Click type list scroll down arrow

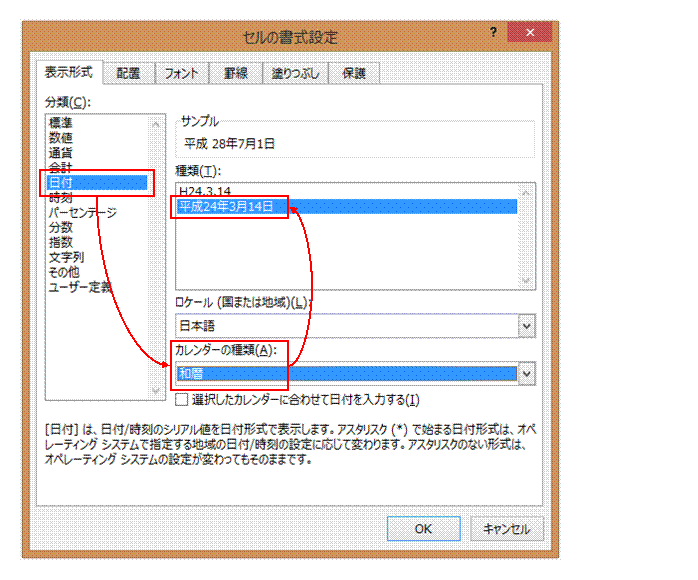click(x=526, y=280)
